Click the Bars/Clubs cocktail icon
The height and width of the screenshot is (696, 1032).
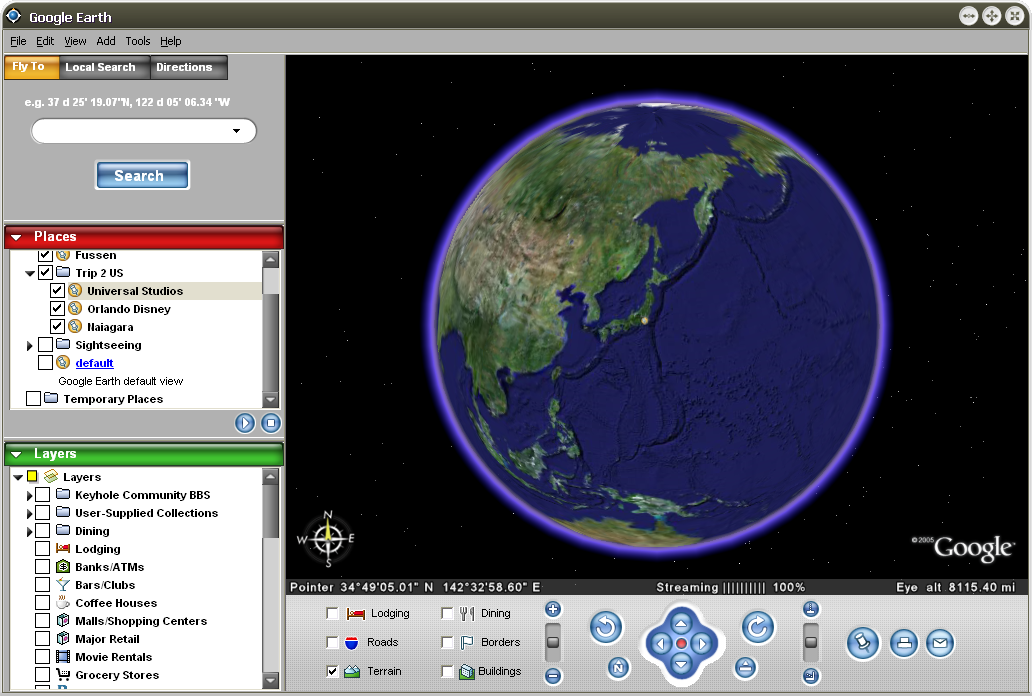click(63, 585)
